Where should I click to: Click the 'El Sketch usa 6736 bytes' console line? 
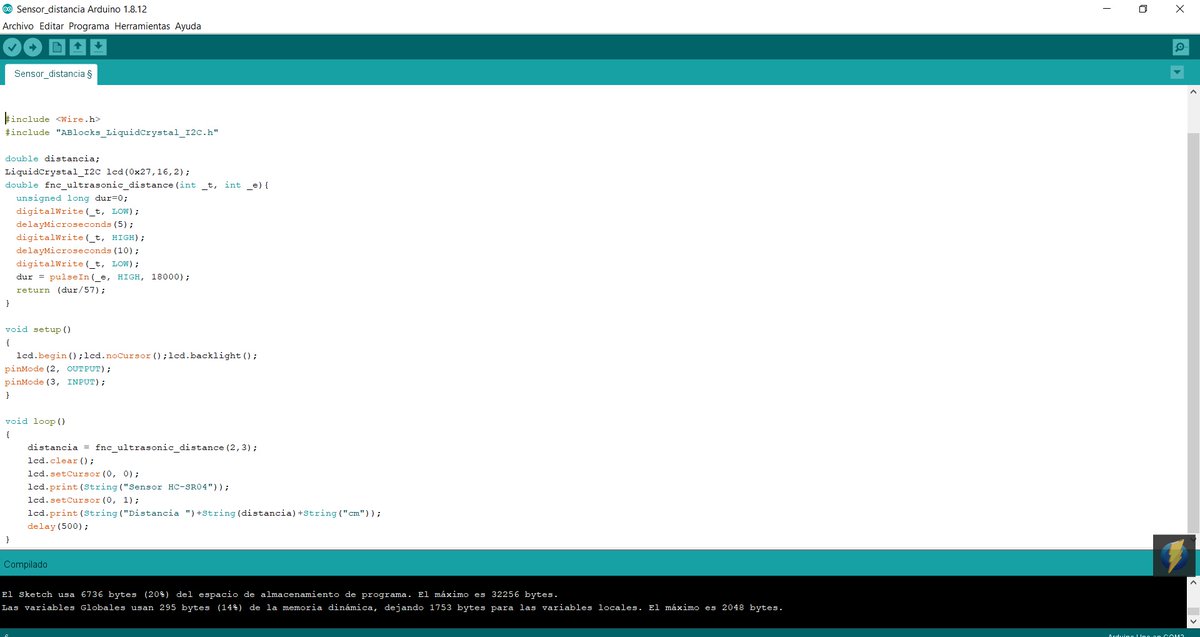(x=280, y=594)
